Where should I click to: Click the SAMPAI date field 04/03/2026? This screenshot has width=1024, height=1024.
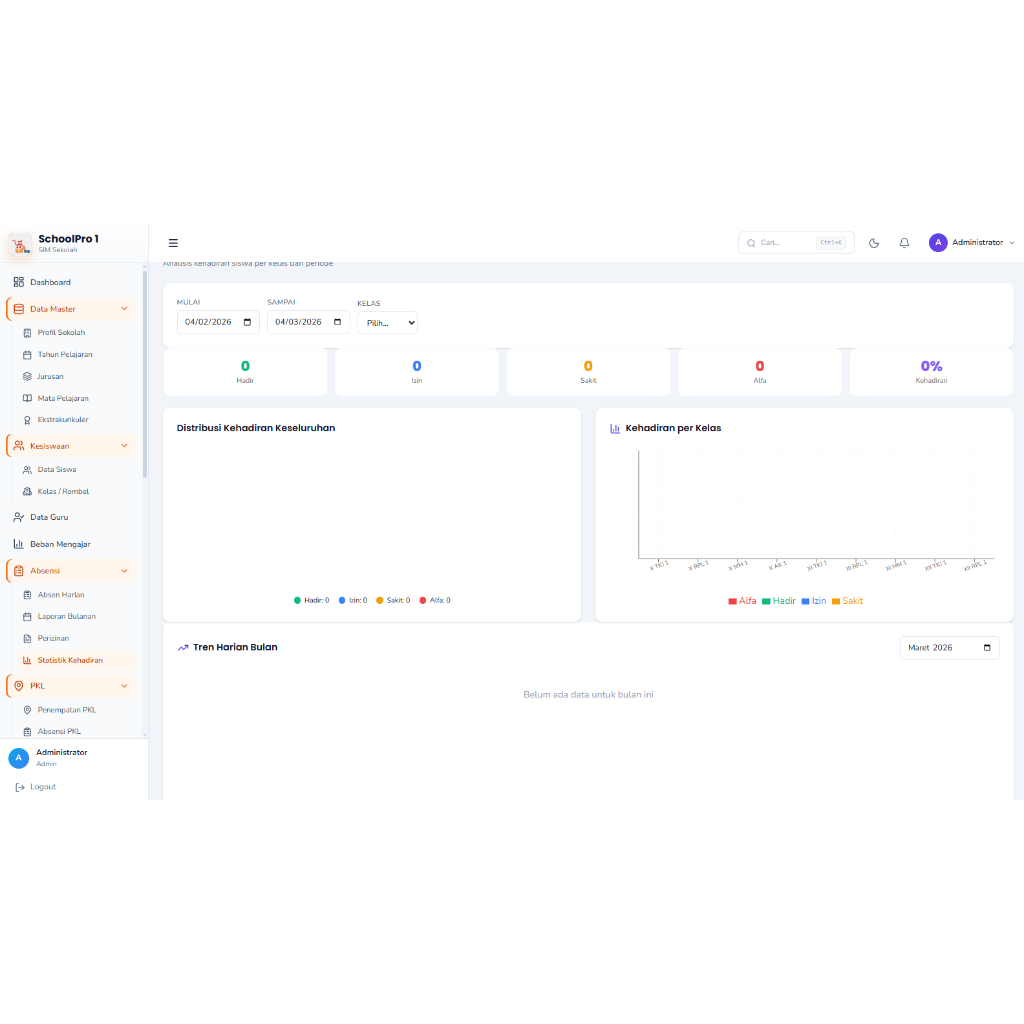click(x=308, y=322)
